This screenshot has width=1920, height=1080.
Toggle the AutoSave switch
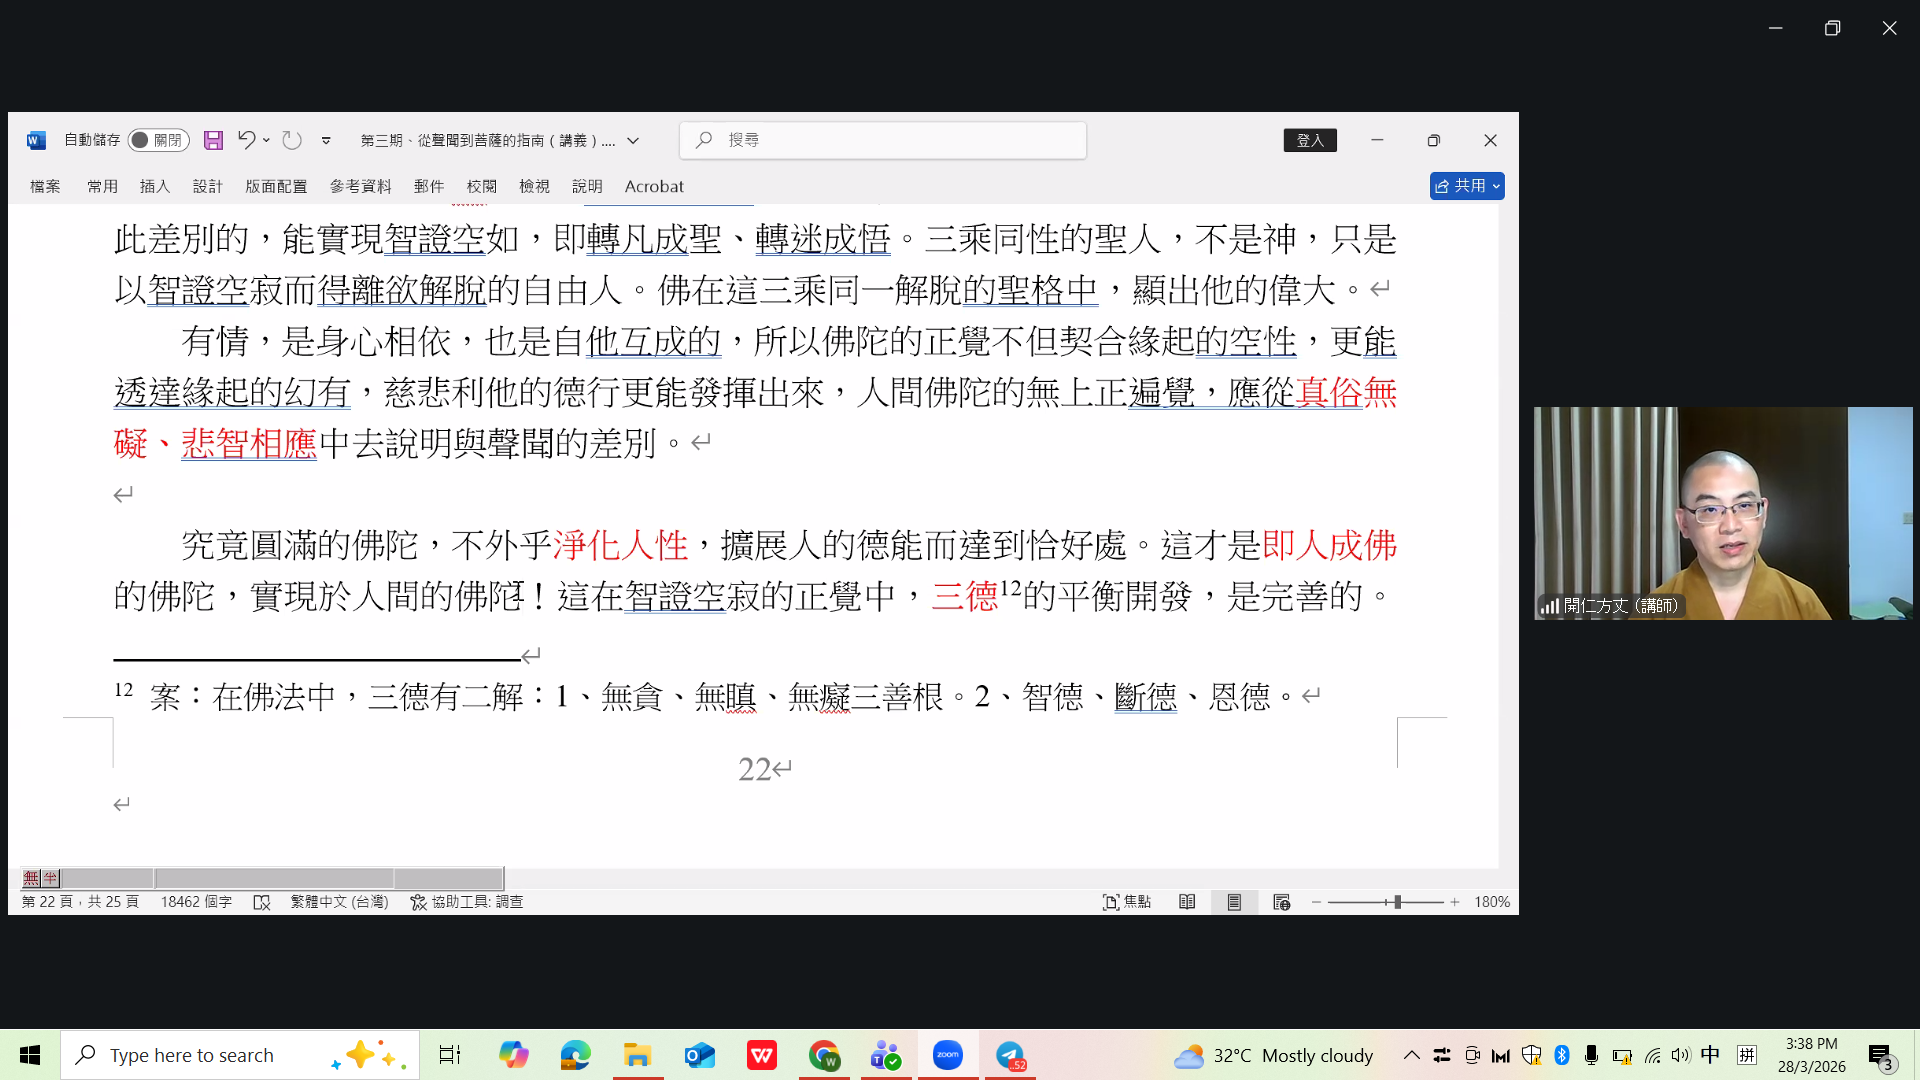coord(157,140)
